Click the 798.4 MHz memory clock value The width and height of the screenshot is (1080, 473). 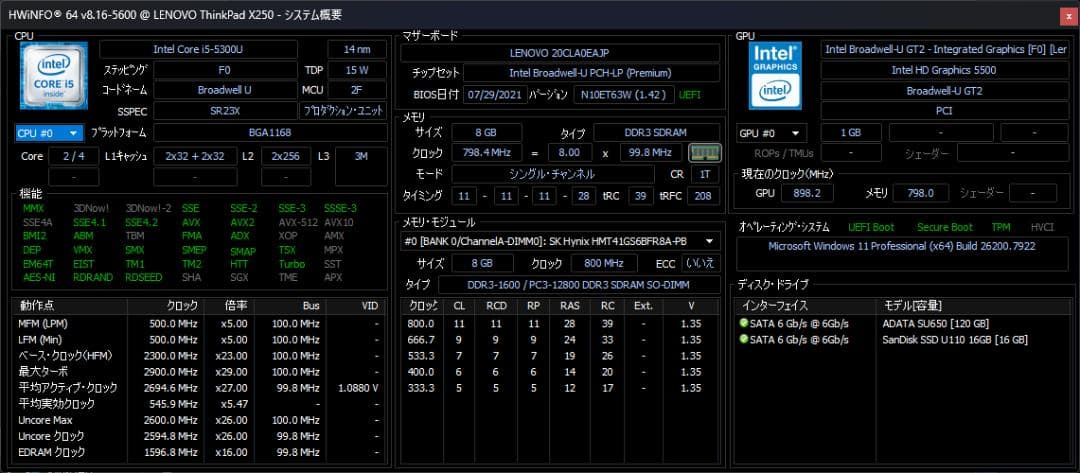point(486,153)
